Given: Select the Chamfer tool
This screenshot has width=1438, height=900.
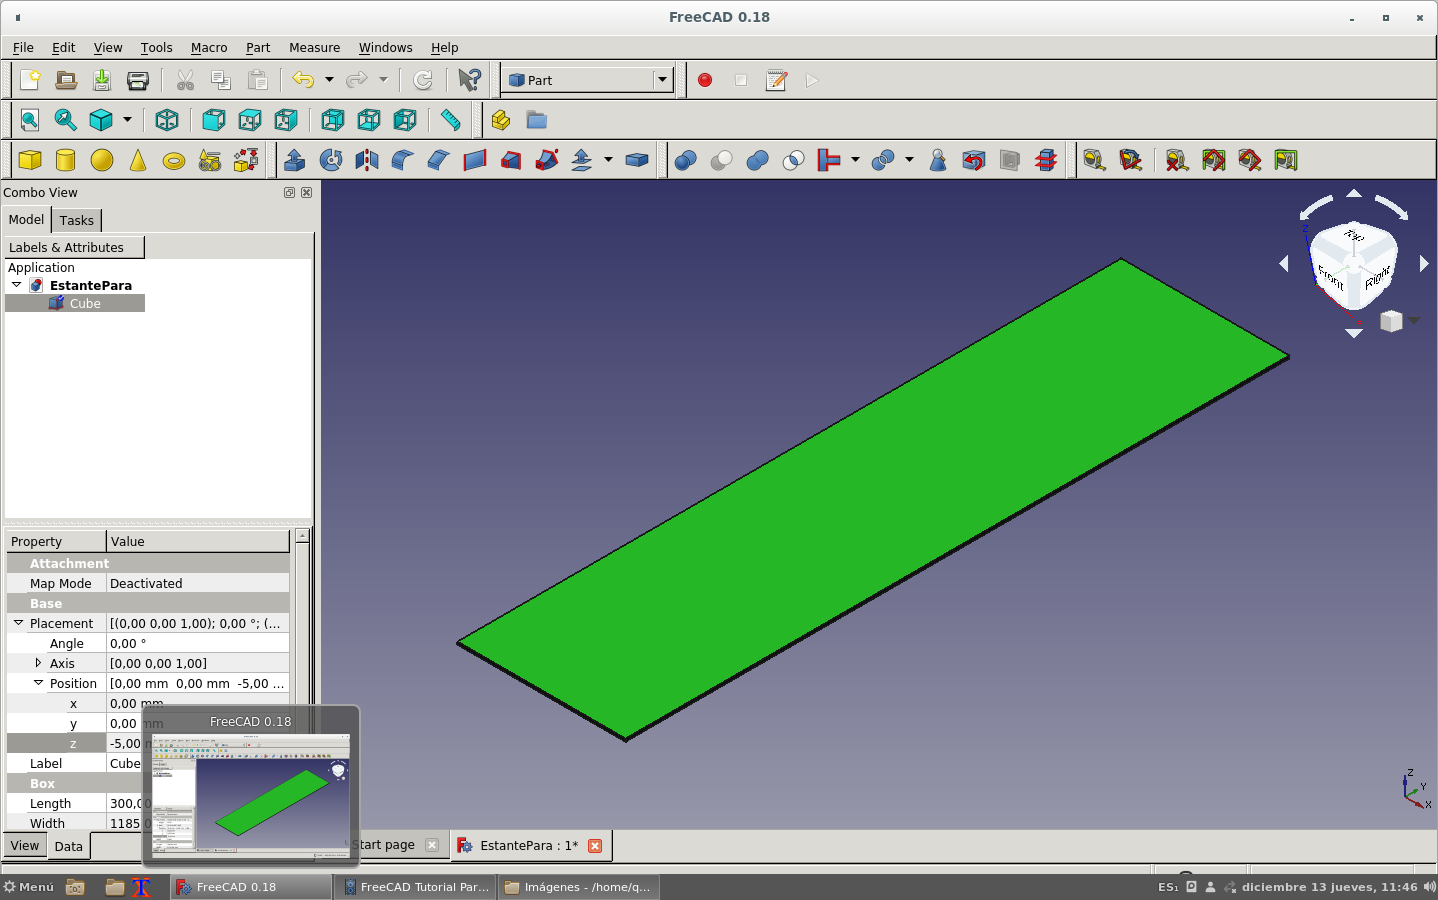Looking at the screenshot, I should click(439, 160).
